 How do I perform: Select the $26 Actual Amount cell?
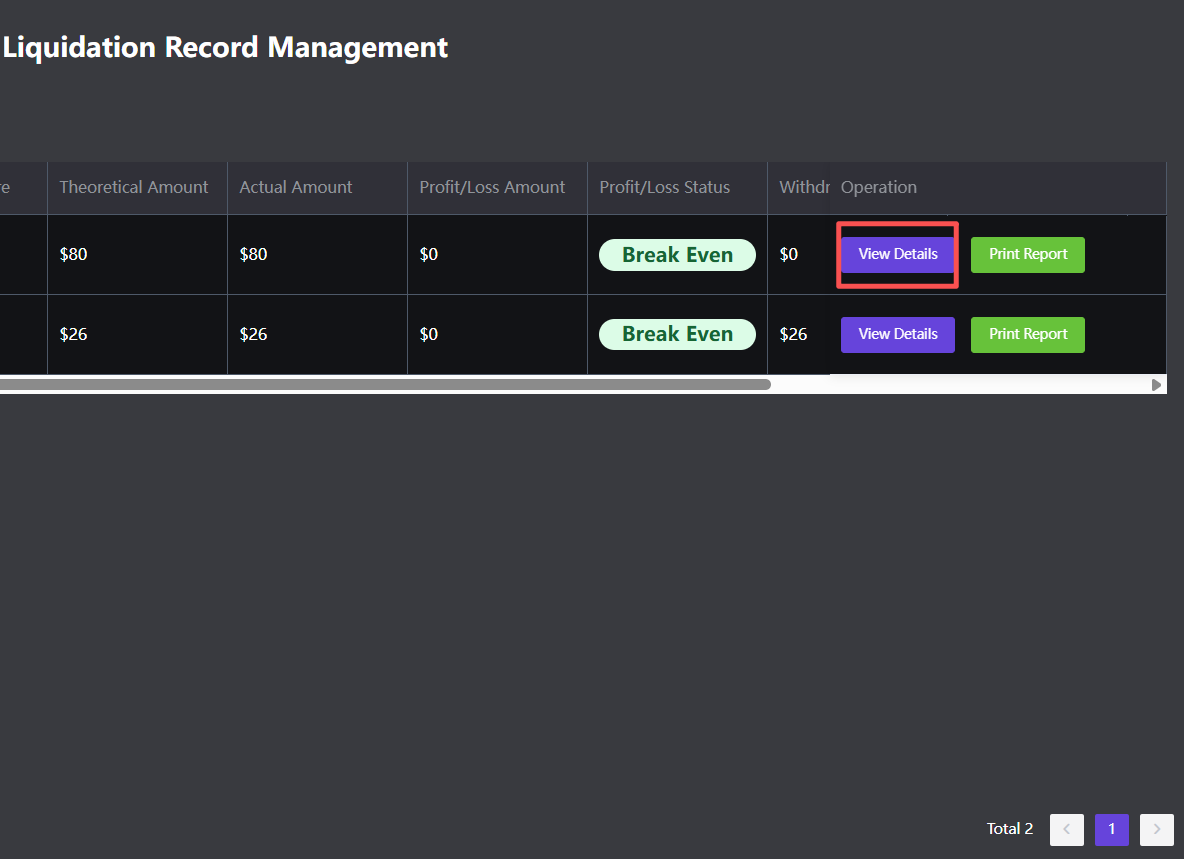pos(253,334)
